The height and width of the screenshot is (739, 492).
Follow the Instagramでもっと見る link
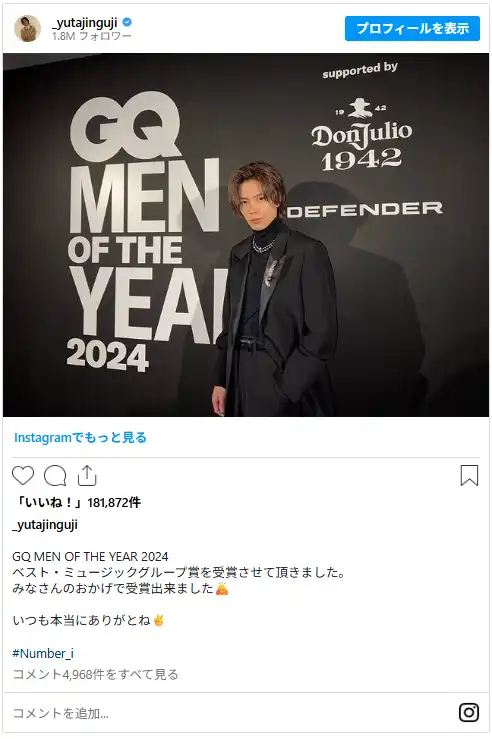point(80,437)
